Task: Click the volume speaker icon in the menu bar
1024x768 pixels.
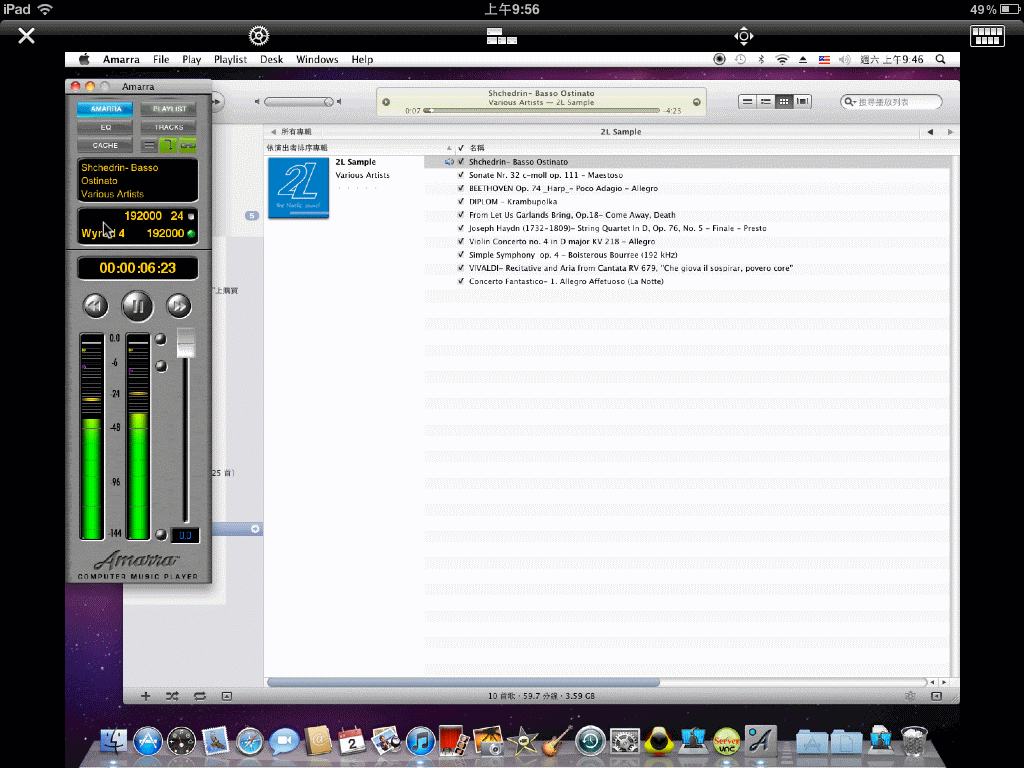Action: click(845, 59)
